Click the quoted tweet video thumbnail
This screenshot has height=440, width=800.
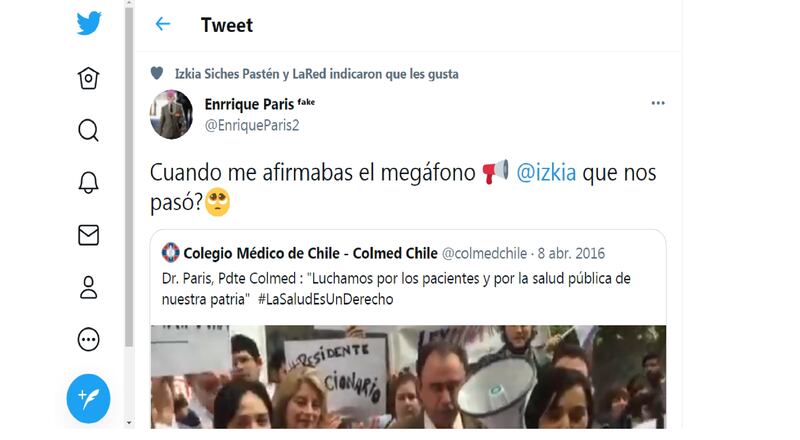[x=408, y=377]
